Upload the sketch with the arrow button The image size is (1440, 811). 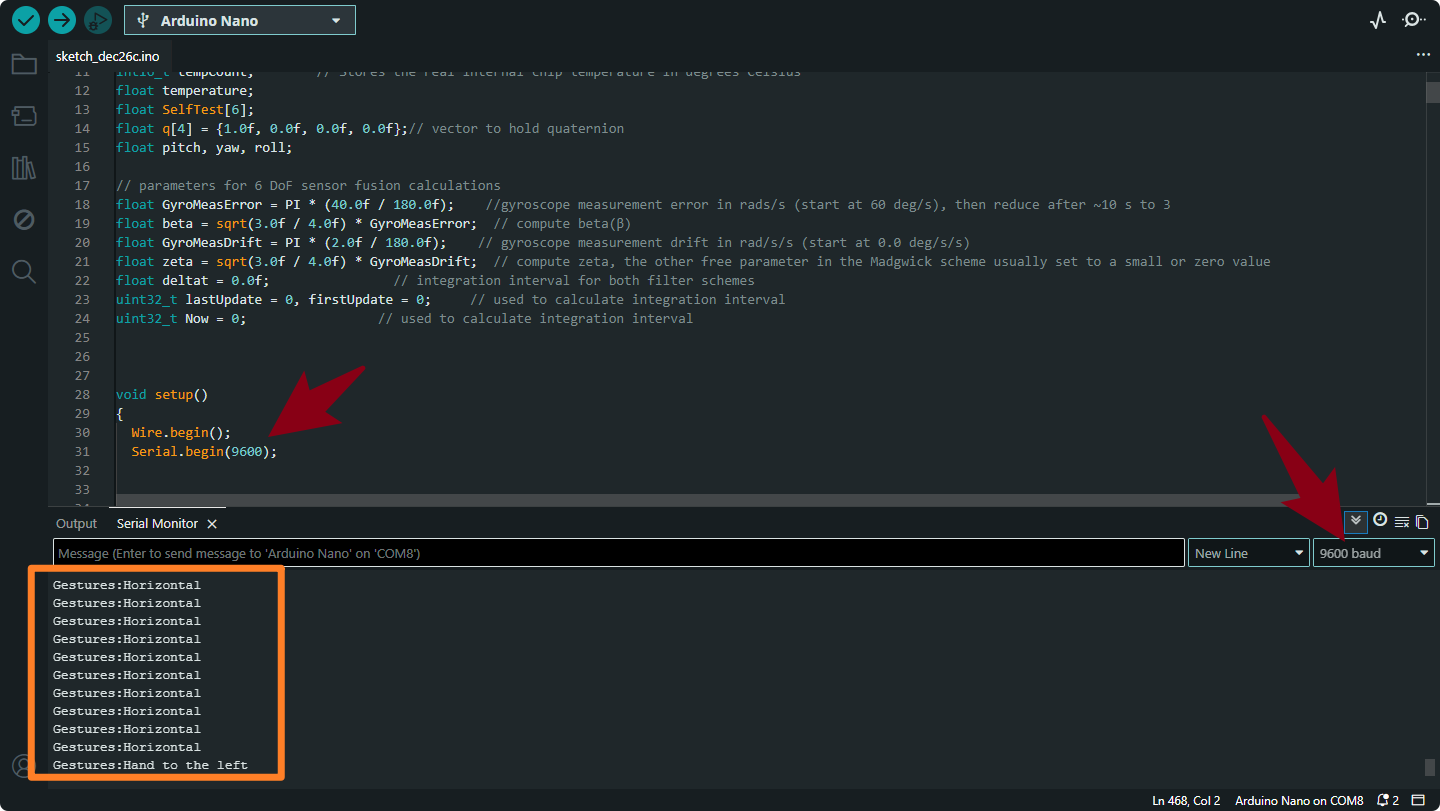(62, 20)
